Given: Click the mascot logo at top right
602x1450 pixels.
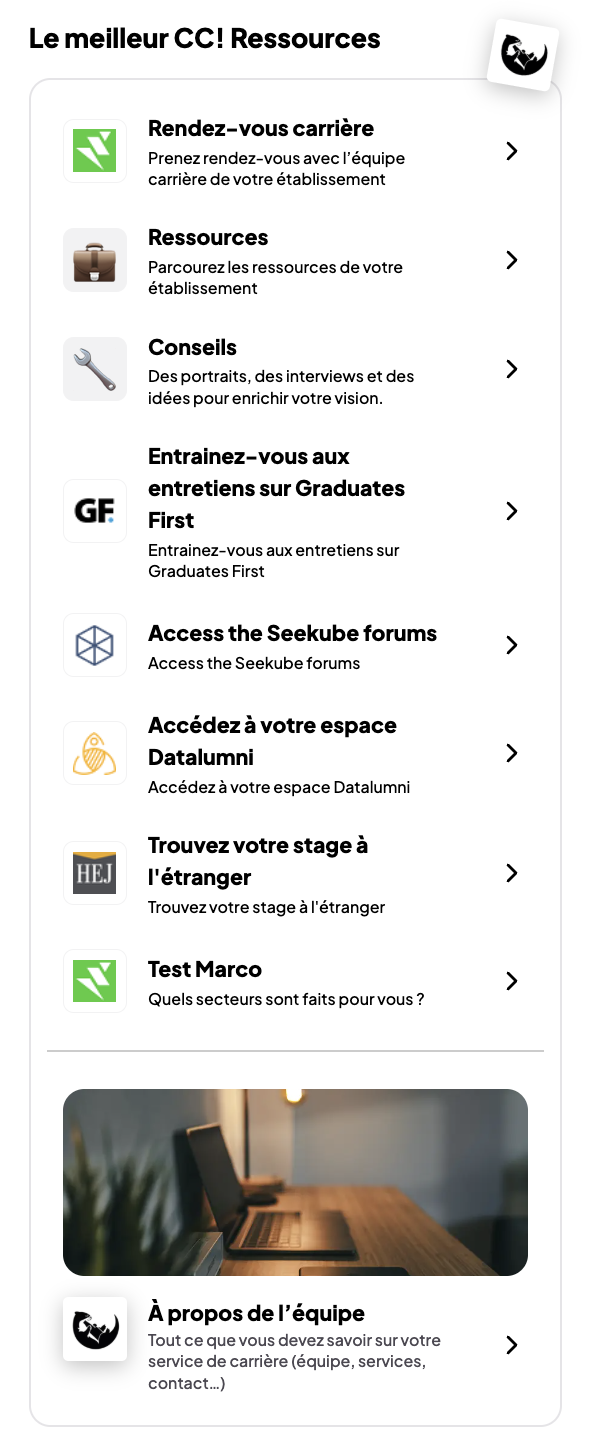Looking at the screenshot, I should point(522,55).
